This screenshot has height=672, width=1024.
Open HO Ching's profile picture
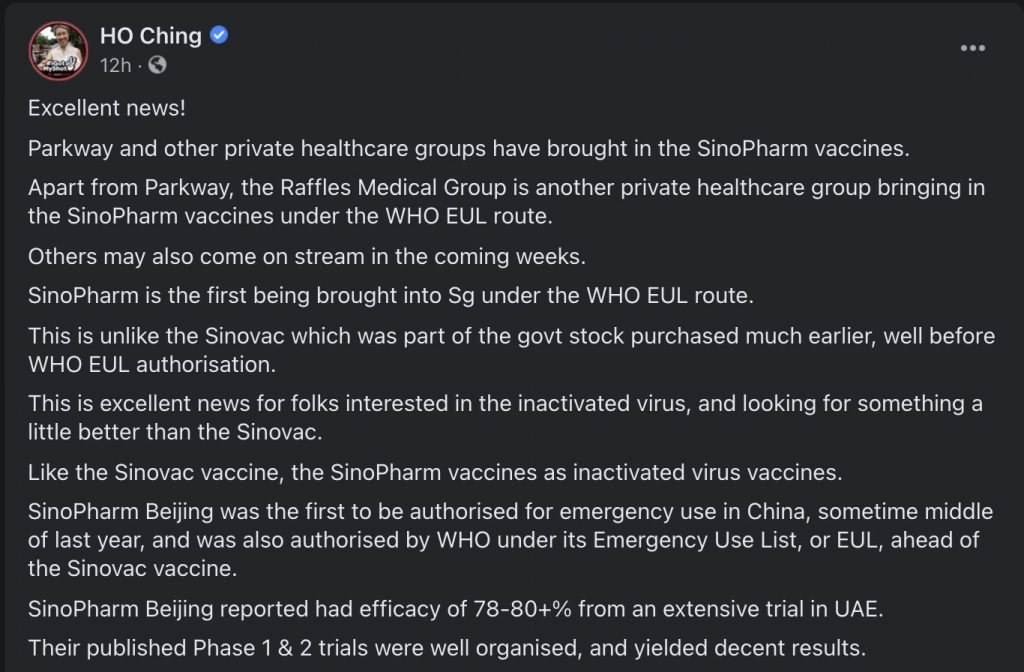[58, 50]
